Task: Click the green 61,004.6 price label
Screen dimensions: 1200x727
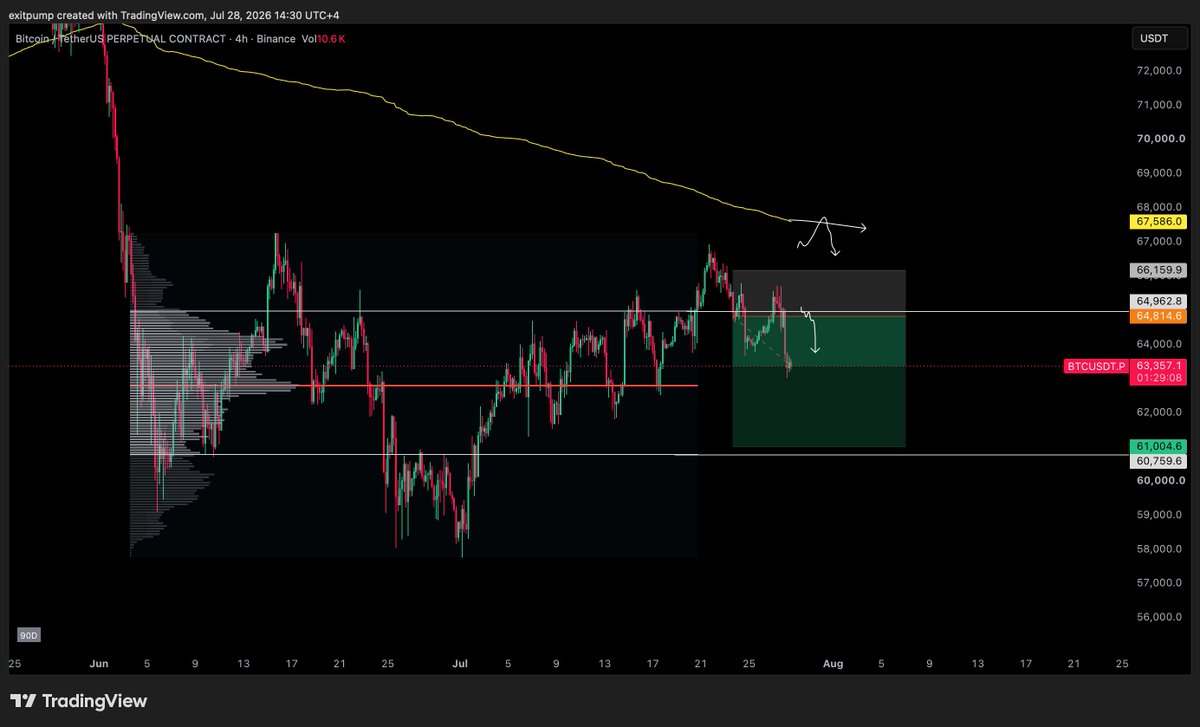Action: (1157, 446)
